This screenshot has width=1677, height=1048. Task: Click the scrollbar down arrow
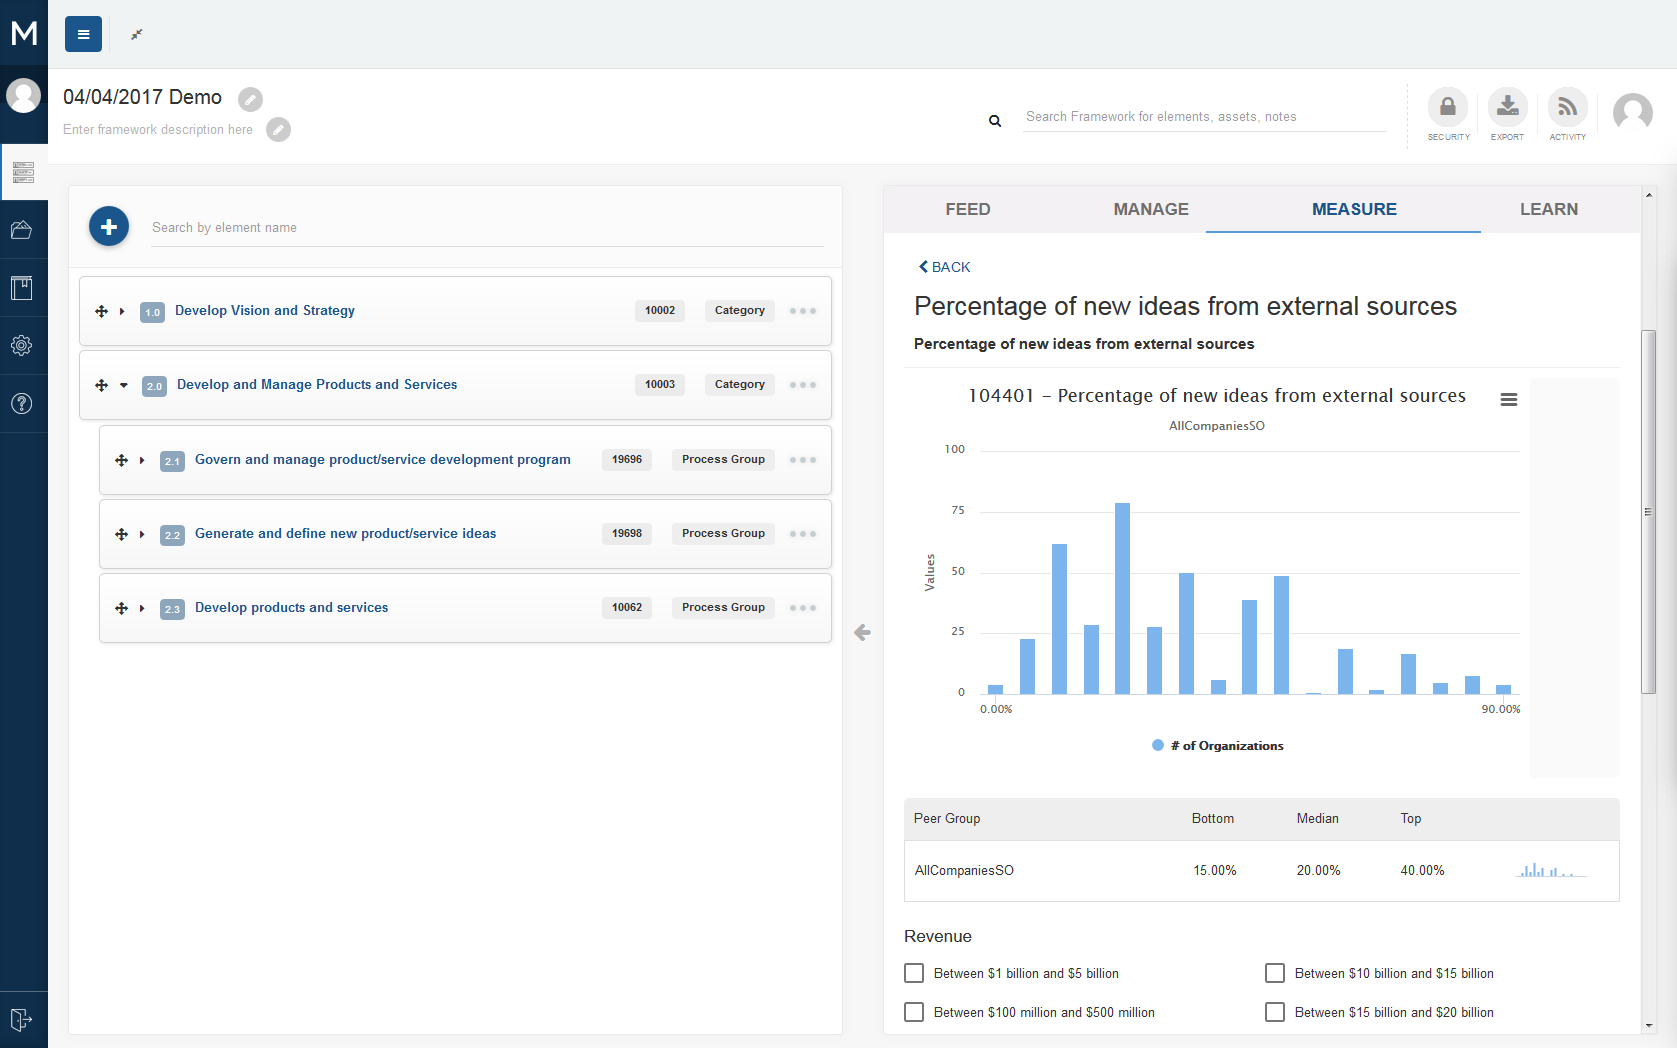1649,1025
